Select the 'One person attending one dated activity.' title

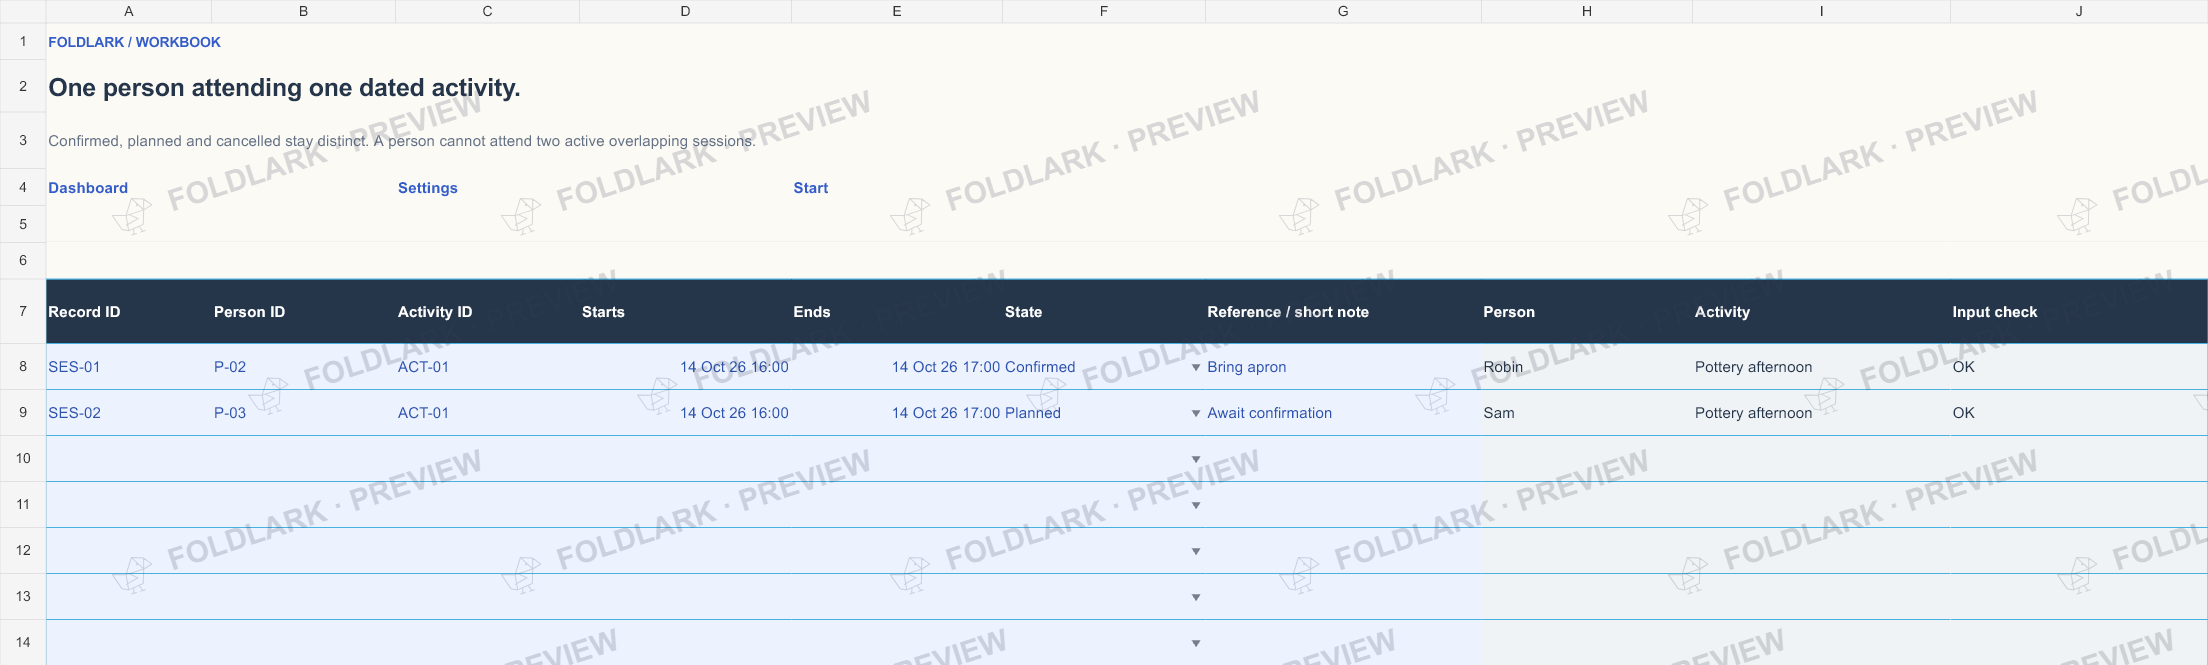[x=284, y=88]
